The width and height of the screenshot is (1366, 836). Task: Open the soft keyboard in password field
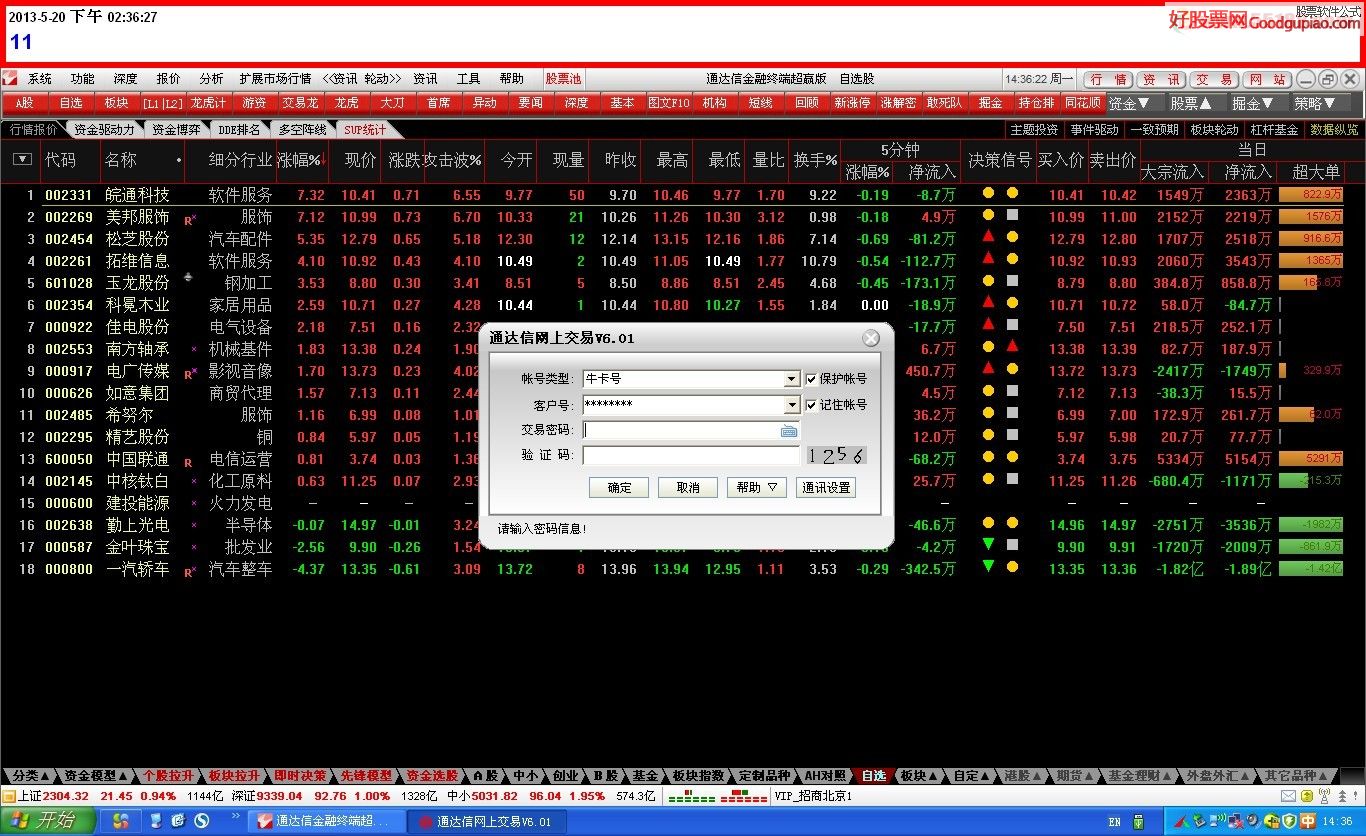[789, 431]
